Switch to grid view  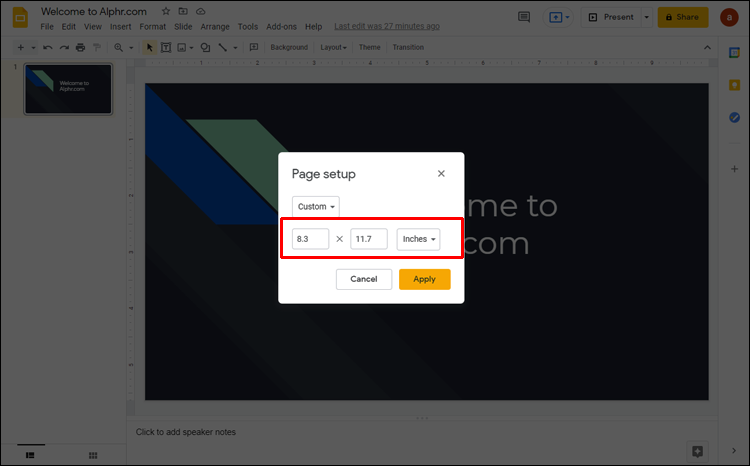(x=93, y=455)
